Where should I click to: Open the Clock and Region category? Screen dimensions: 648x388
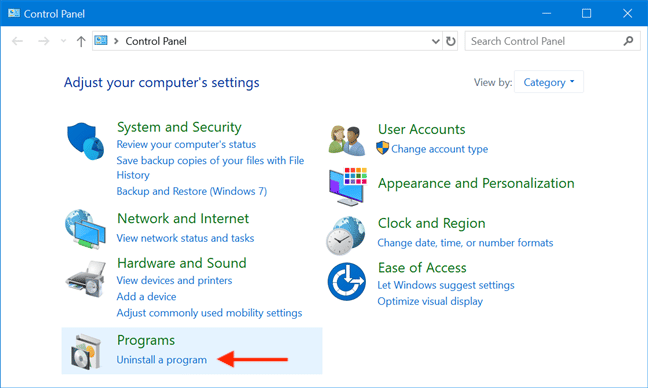pos(431,223)
